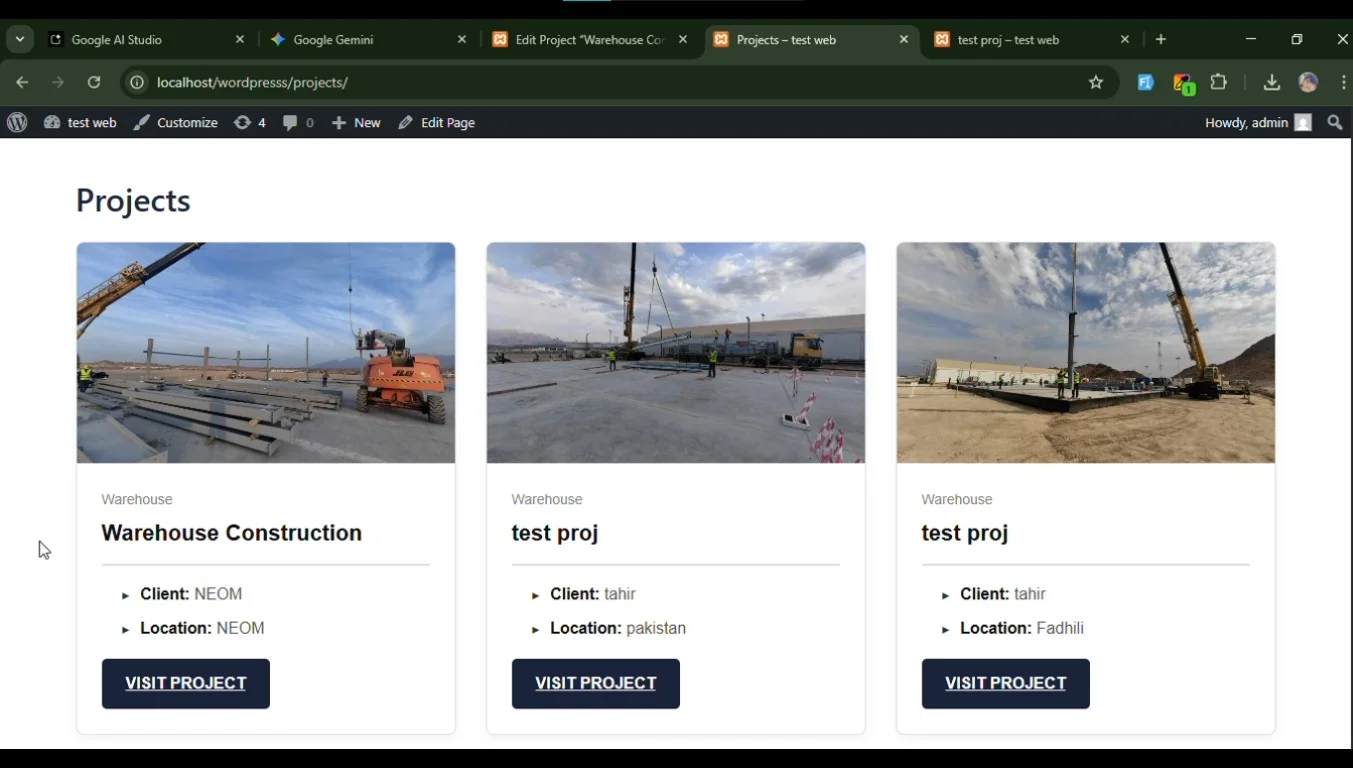Open the Warehouse Construction project image
1353x768 pixels.
[x=266, y=353]
